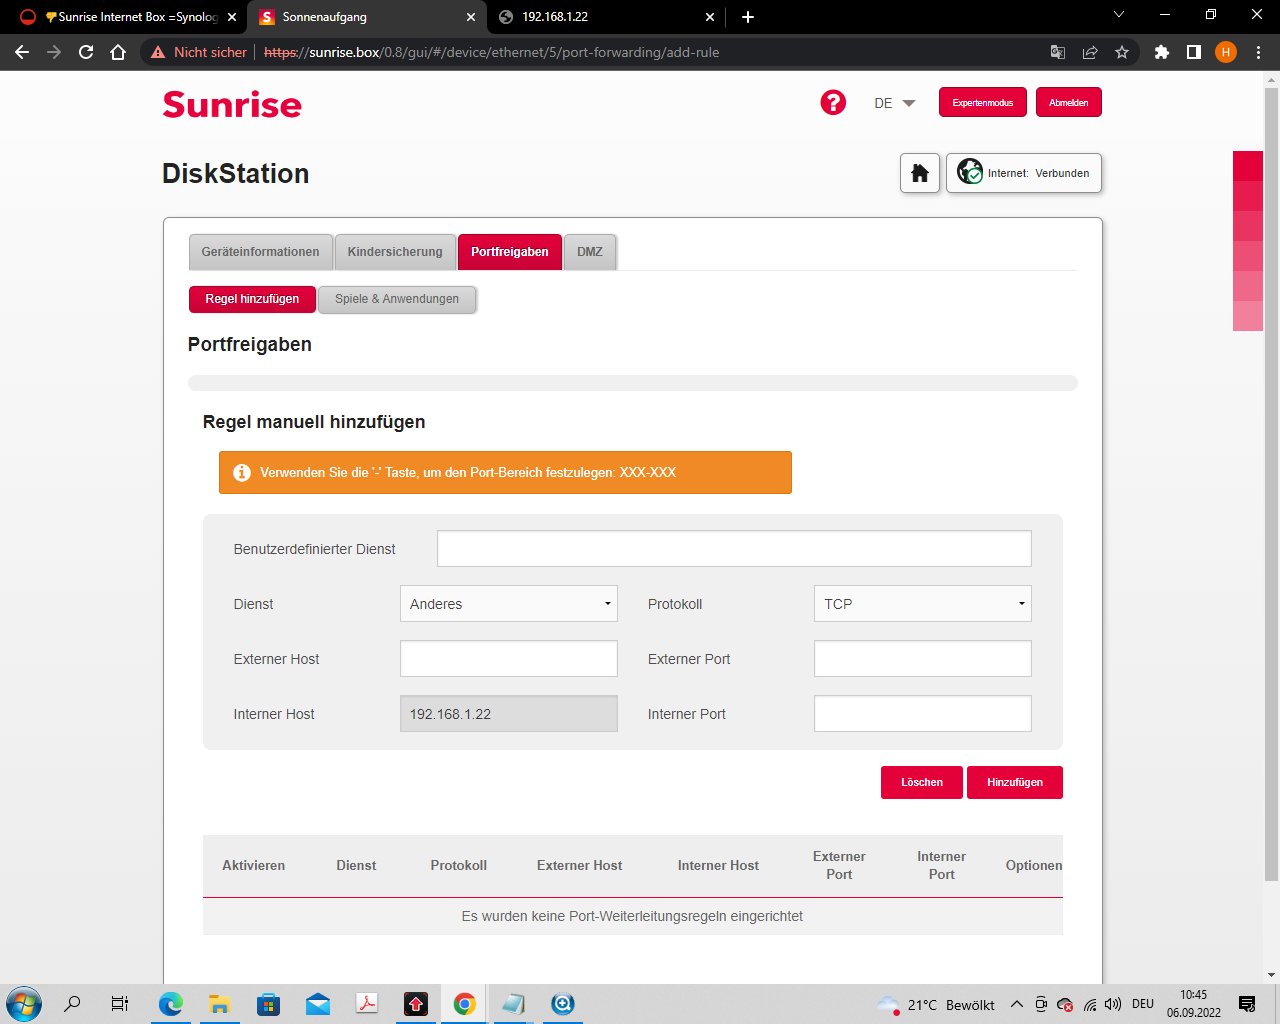The width and height of the screenshot is (1280, 1024).
Task: Expand the Dienst dropdown showing Anderes
Action: point(509,604)
